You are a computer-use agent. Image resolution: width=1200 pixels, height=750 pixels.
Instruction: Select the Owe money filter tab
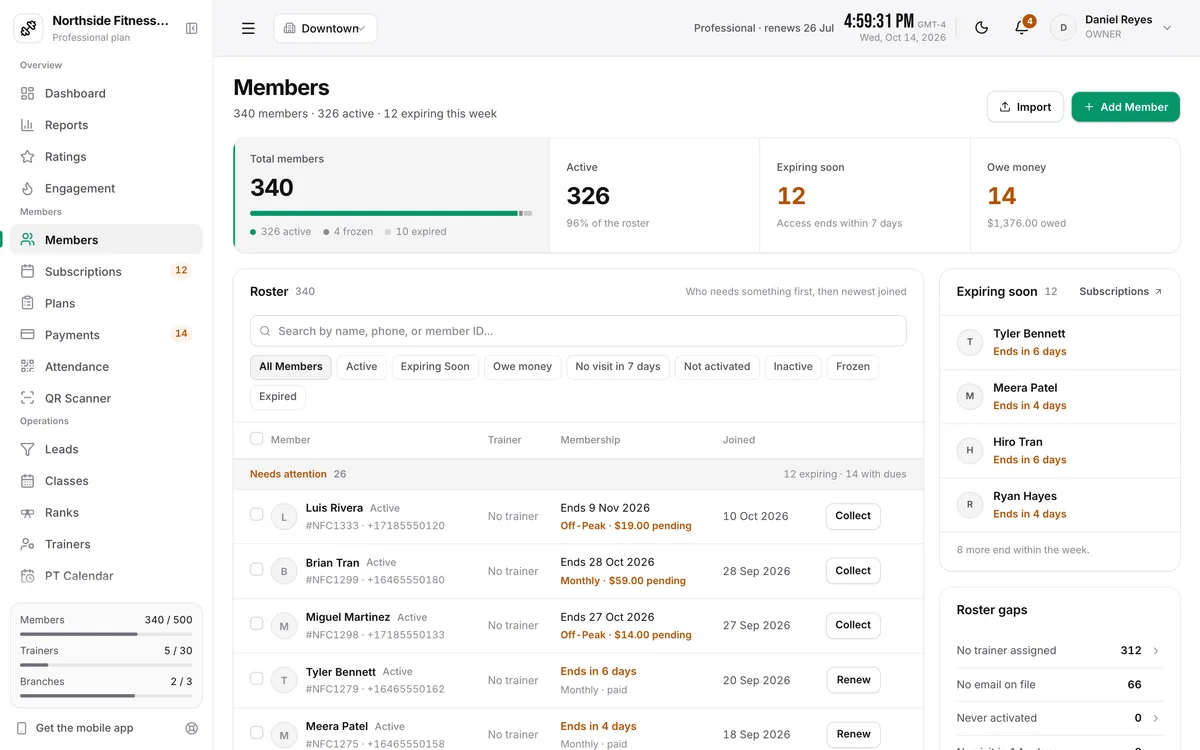522,367
